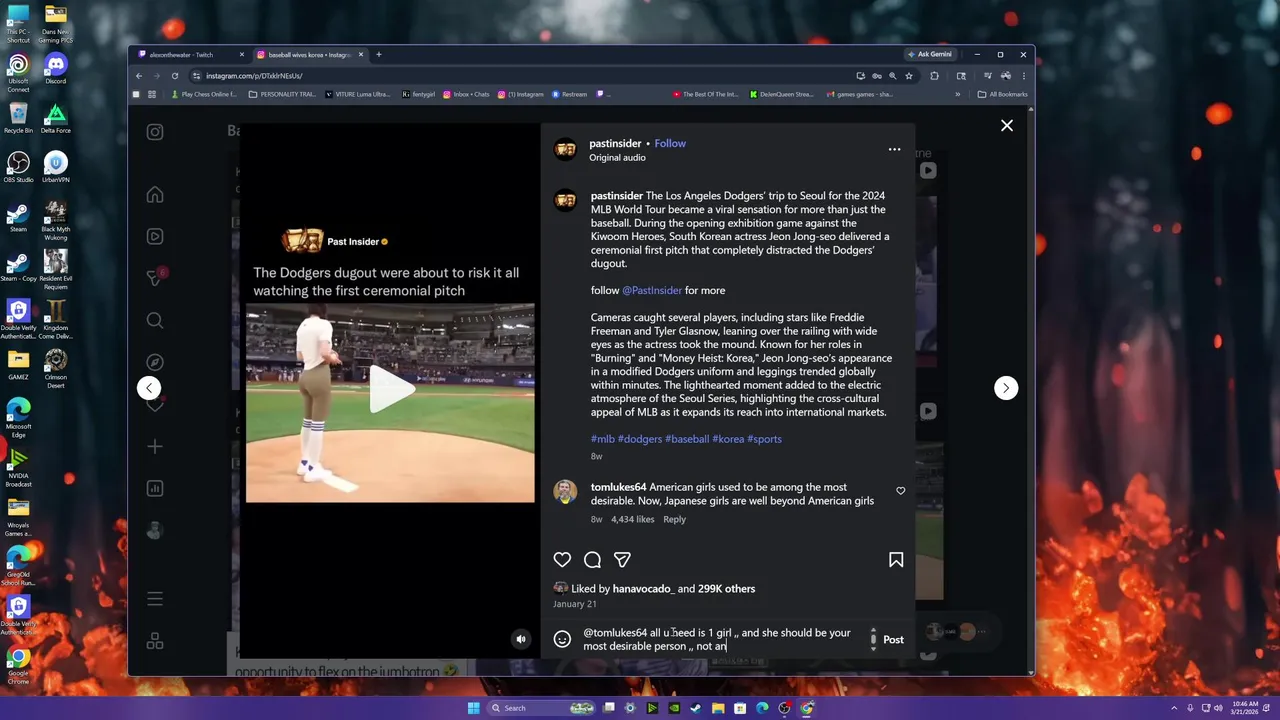Open pastinsider profile picture in header

click(566, 150)
